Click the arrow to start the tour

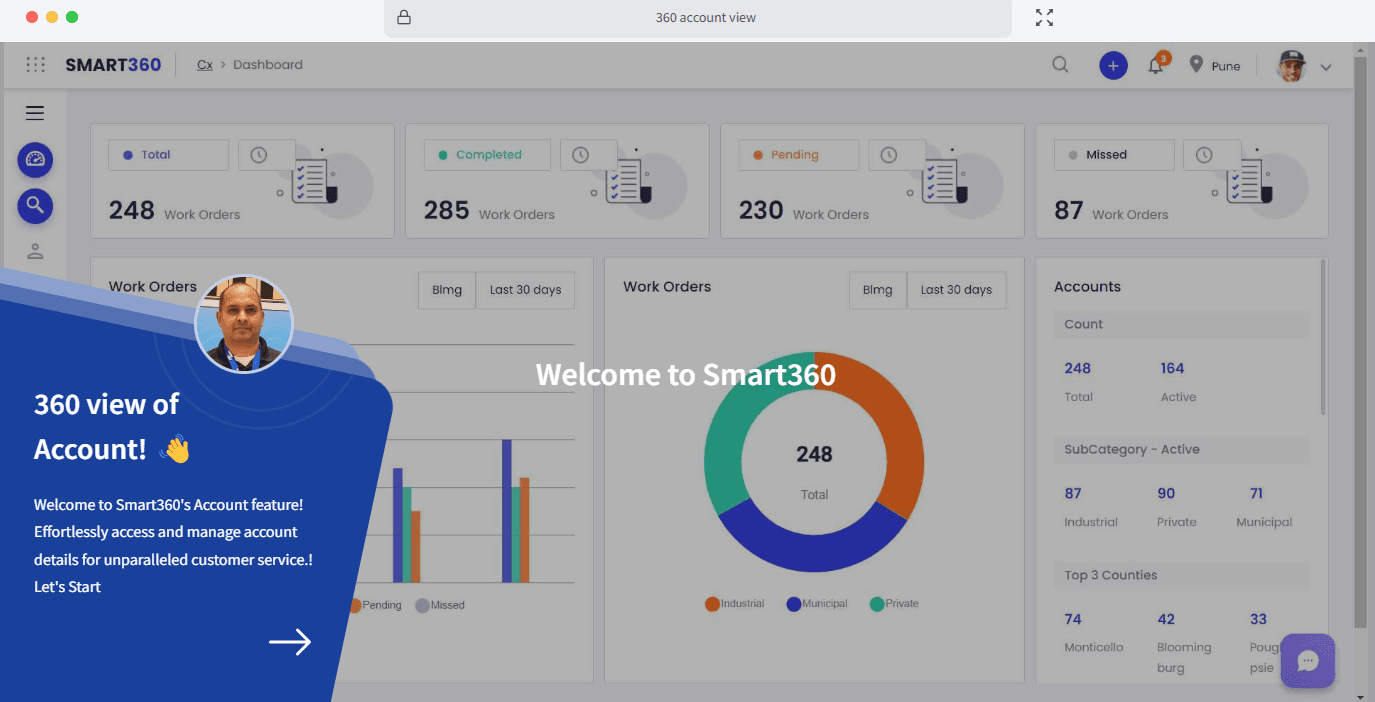click(290, 642)
